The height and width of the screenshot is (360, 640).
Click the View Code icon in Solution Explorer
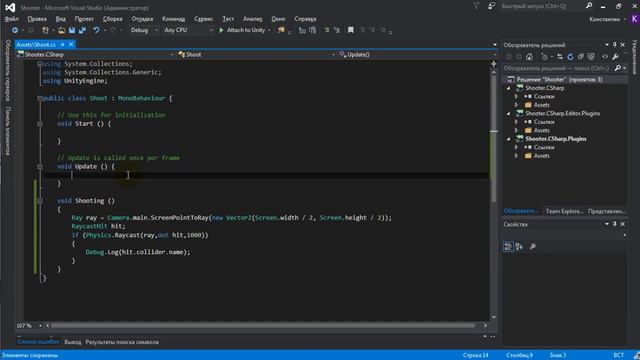(605, 57)
